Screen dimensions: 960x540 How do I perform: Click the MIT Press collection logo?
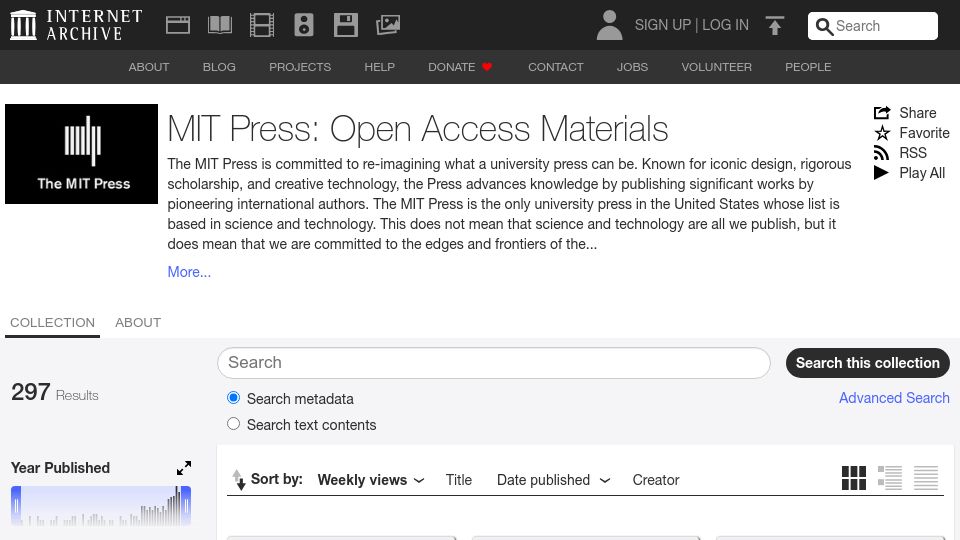81,154
